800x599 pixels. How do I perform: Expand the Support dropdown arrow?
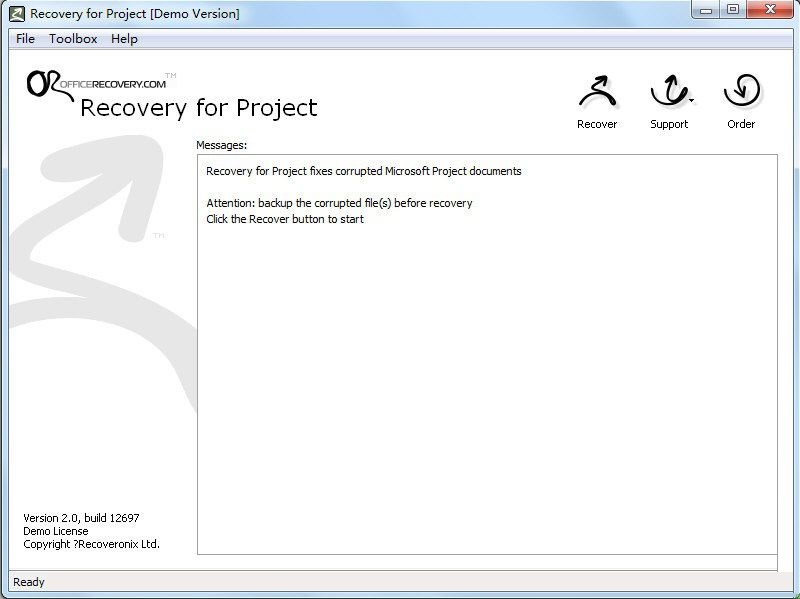coord(691,101)
